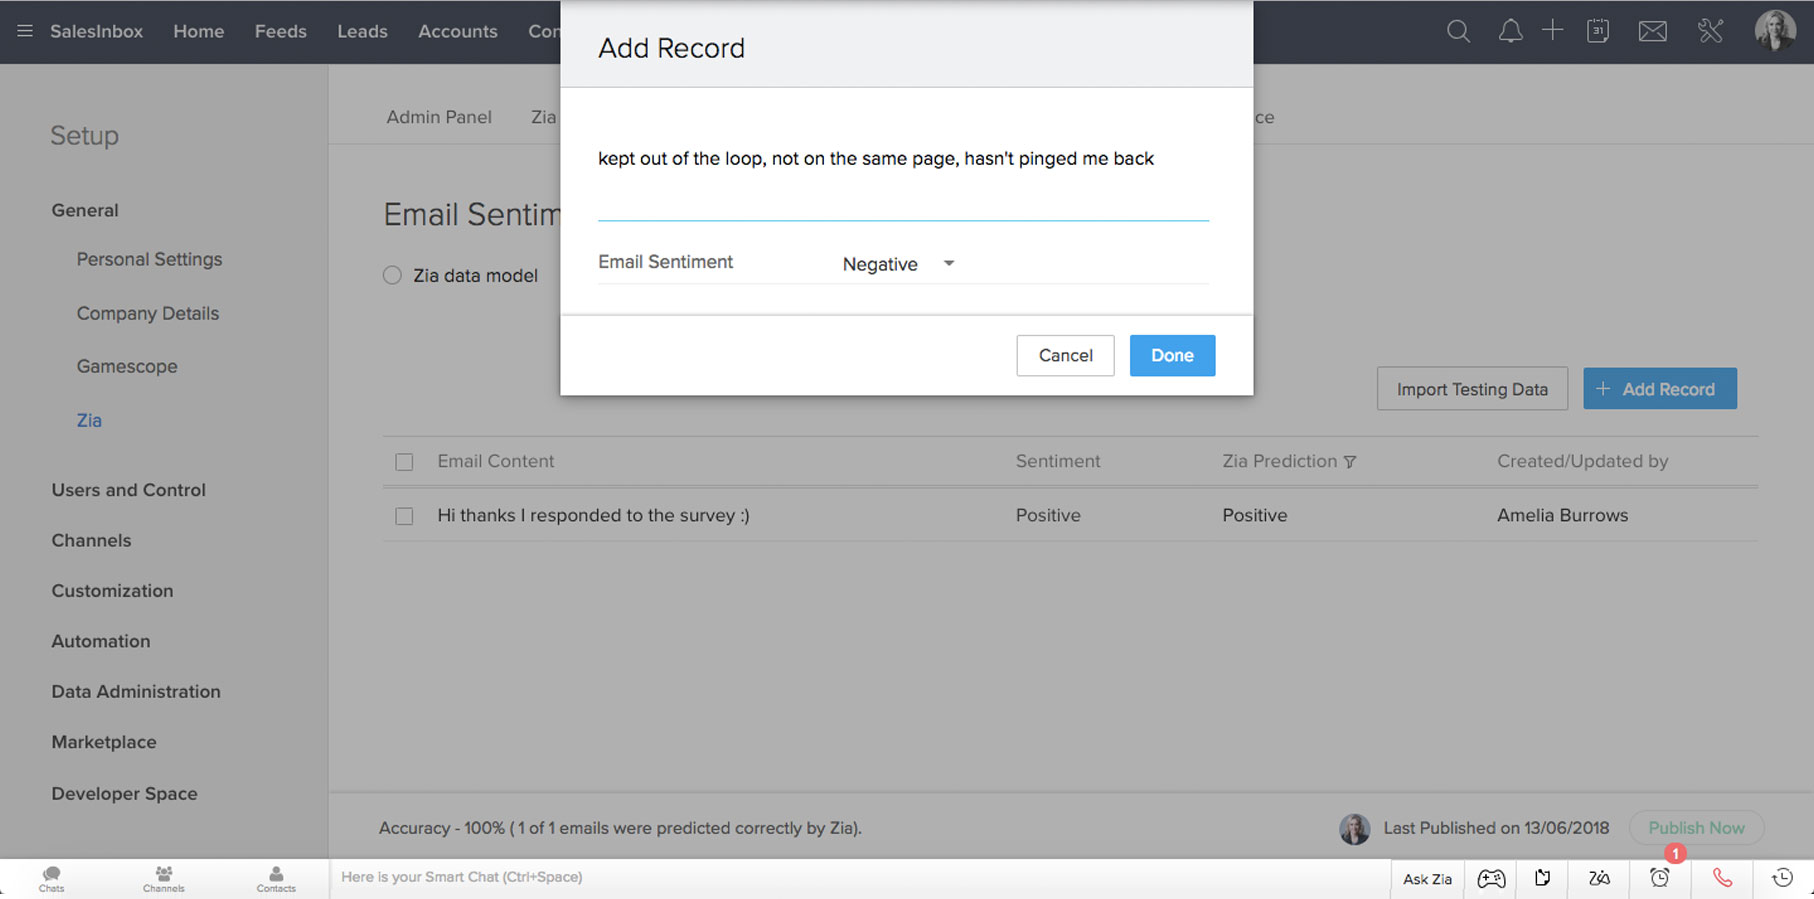Tick checkbox for 'Hi thanks I responded' row

click(404, 516)
